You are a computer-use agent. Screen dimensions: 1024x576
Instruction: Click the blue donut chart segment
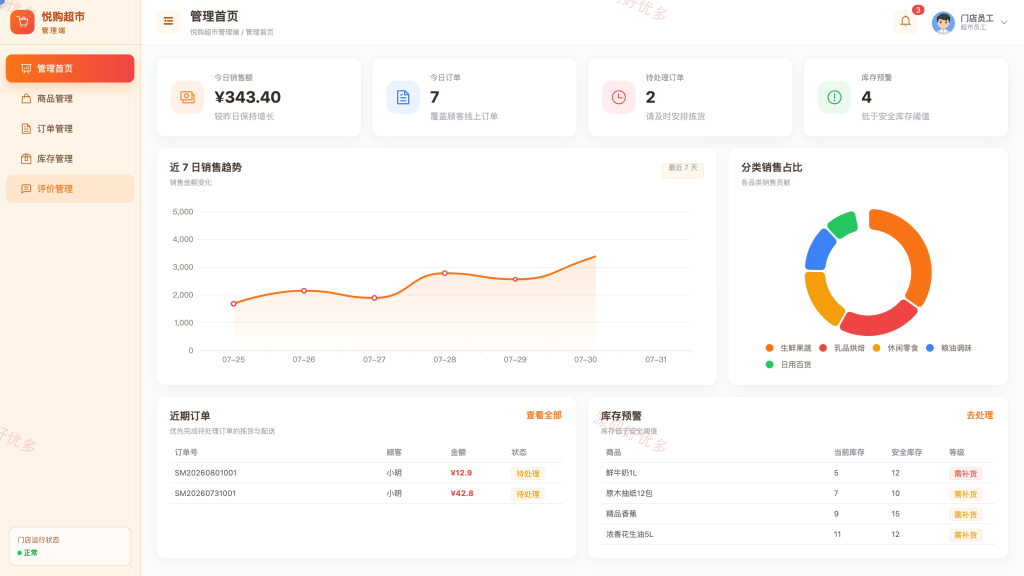[819, 250]
